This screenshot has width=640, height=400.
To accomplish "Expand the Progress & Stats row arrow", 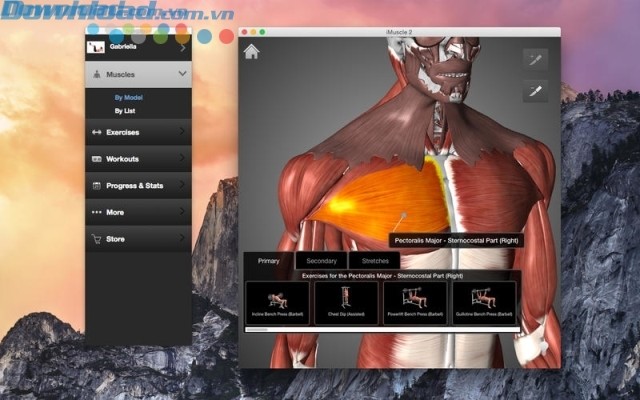I will click(x=182, y=184).
